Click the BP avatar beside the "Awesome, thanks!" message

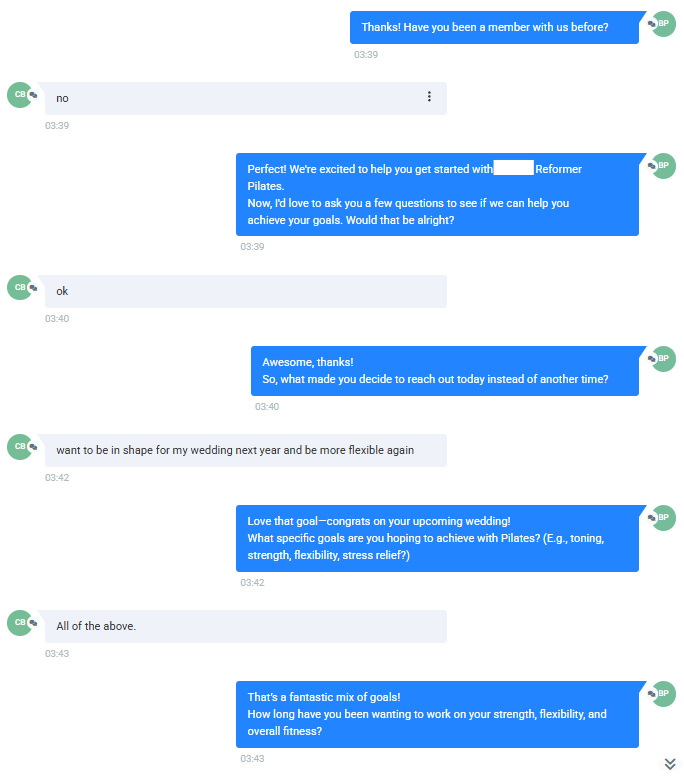[663, 358]
